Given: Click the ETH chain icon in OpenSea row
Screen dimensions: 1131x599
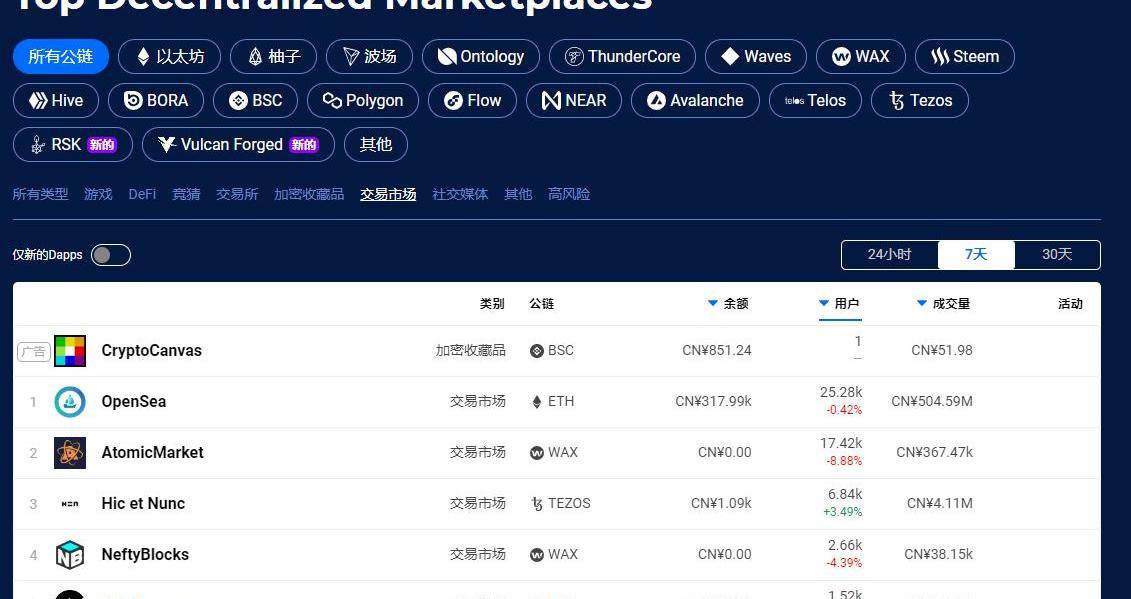Looking at the screenshot, I should [537, 402].
